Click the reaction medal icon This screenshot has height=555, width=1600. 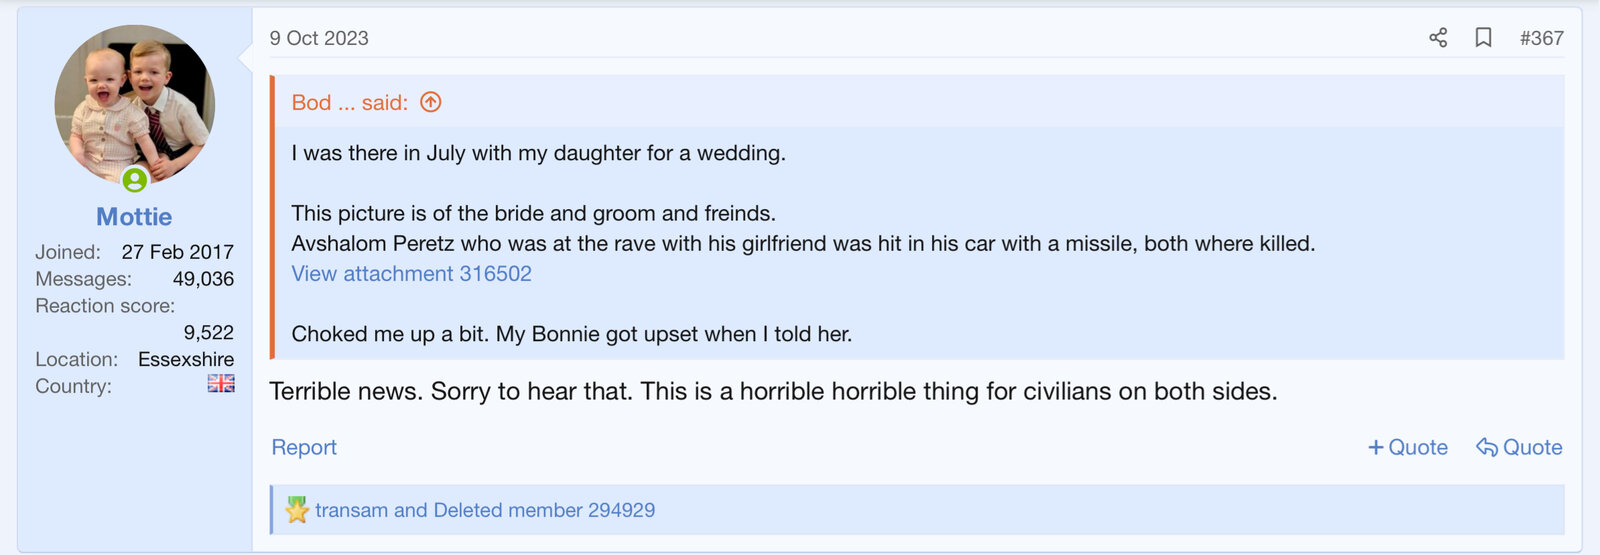[297, 510]
